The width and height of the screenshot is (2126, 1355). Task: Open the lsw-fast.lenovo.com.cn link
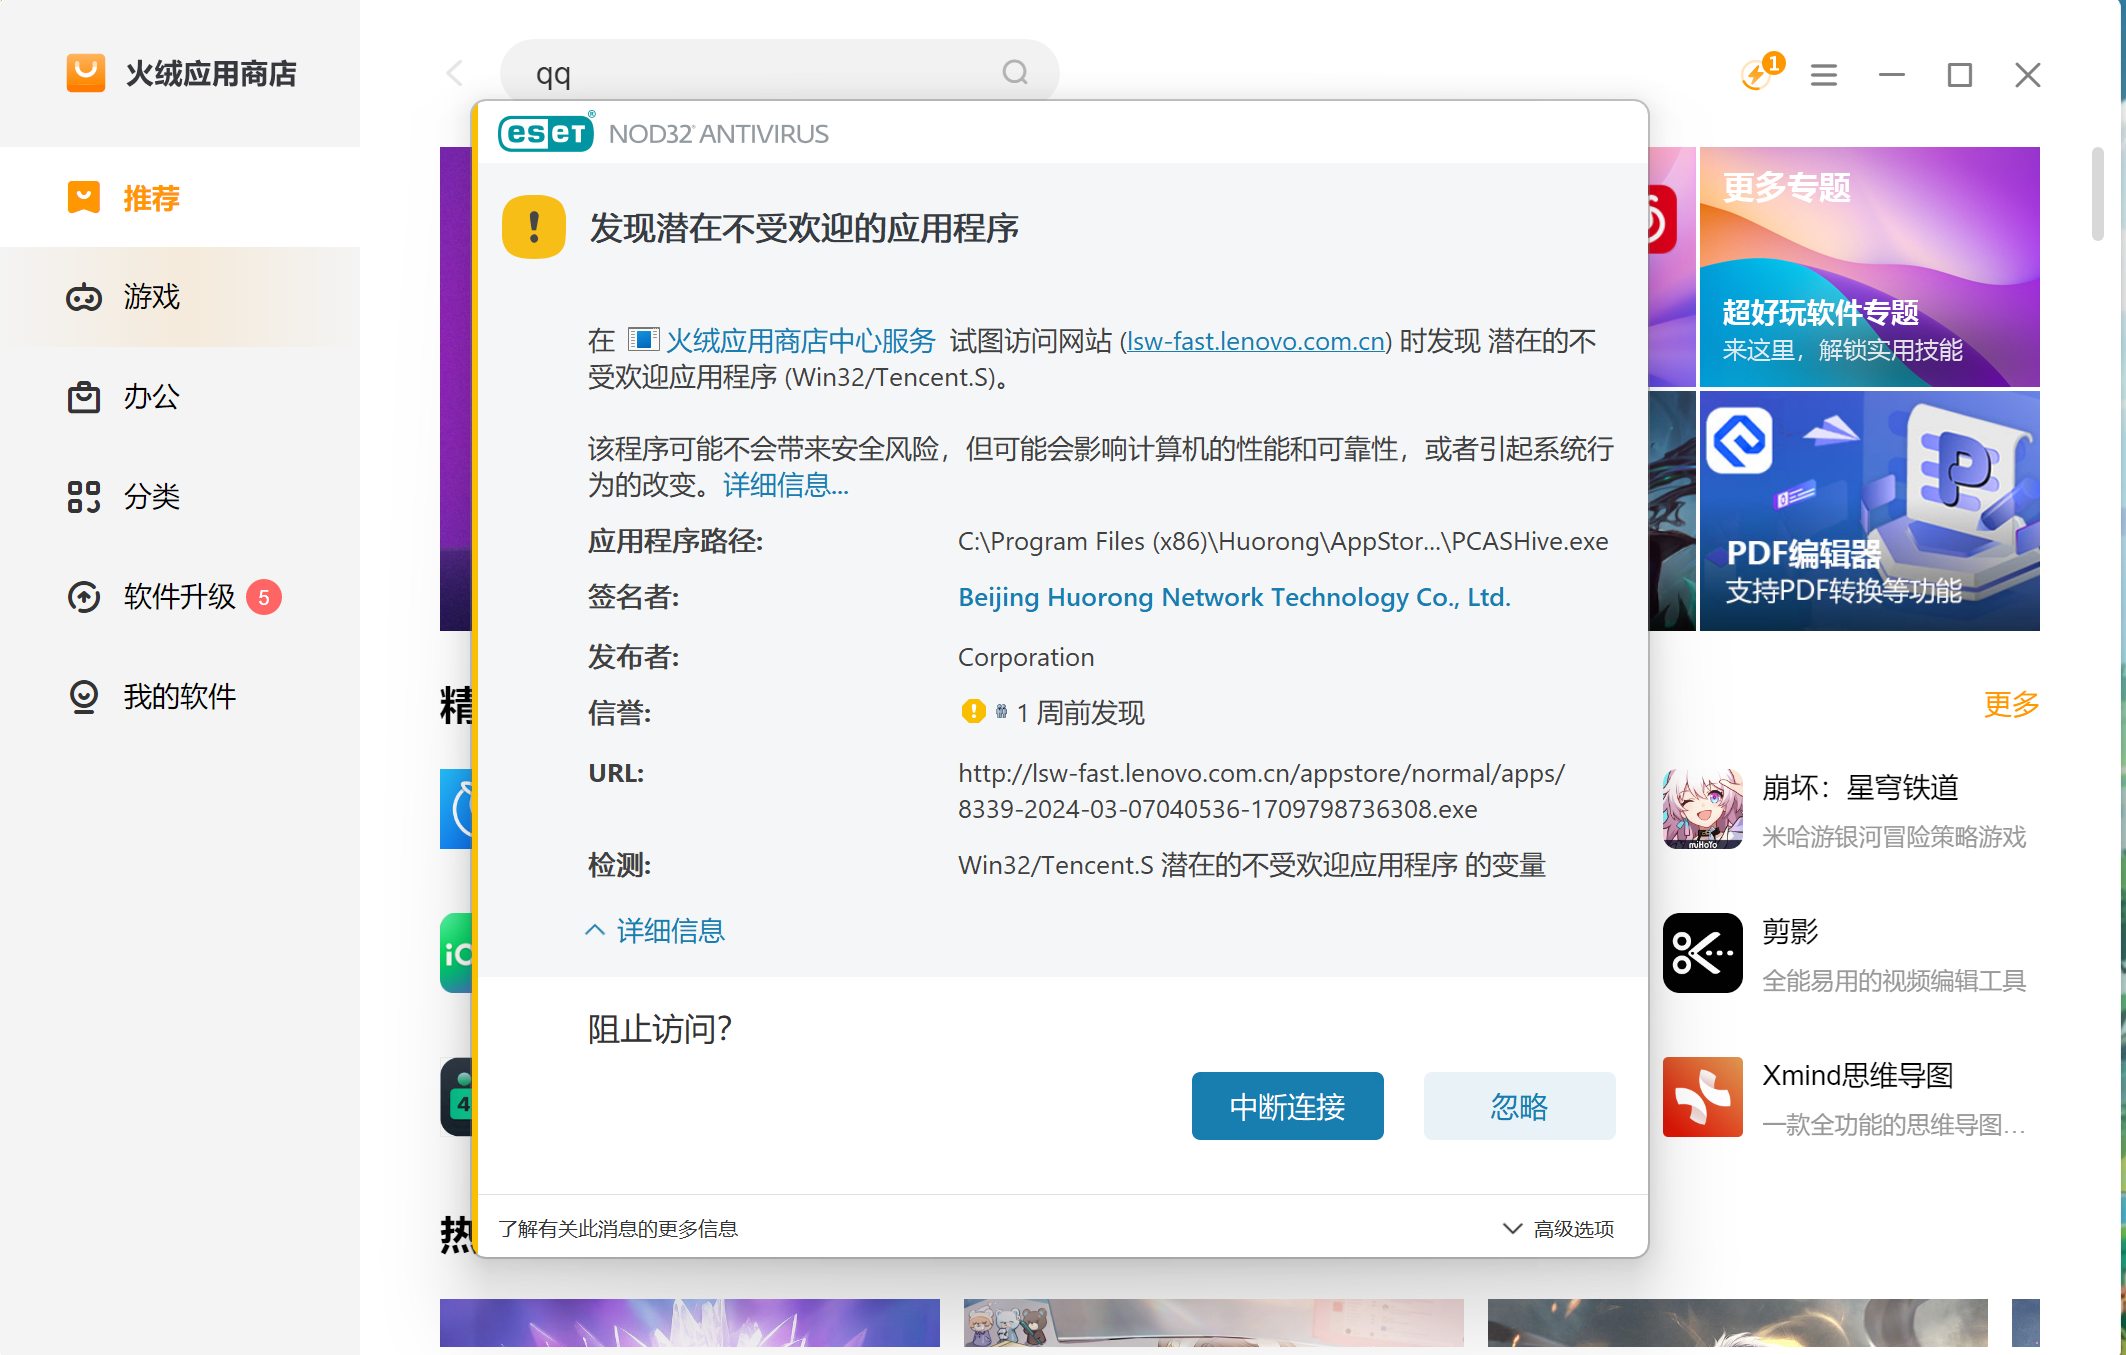[x=1255, y=341]
